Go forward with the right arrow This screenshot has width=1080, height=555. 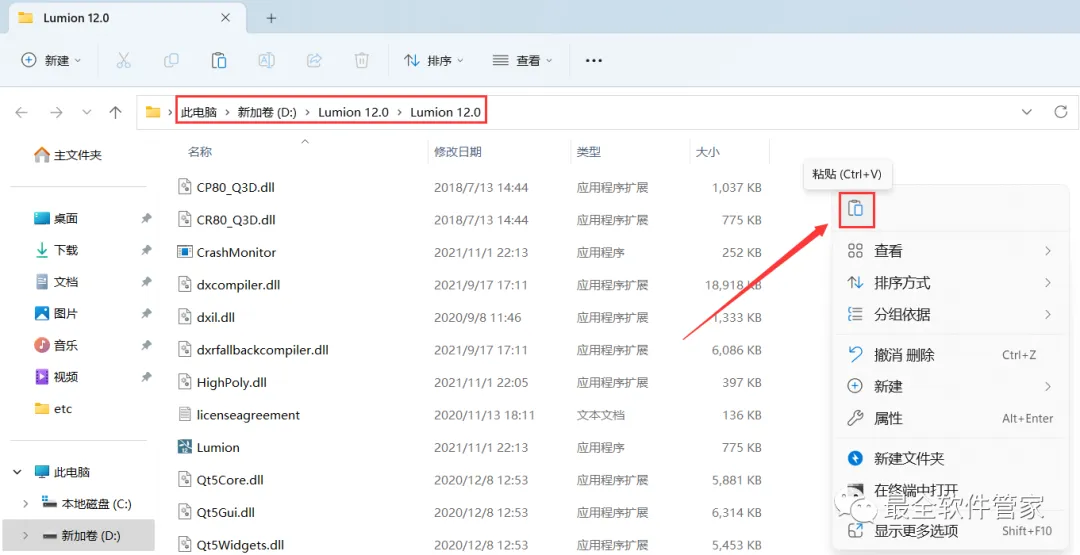point(56,112)
